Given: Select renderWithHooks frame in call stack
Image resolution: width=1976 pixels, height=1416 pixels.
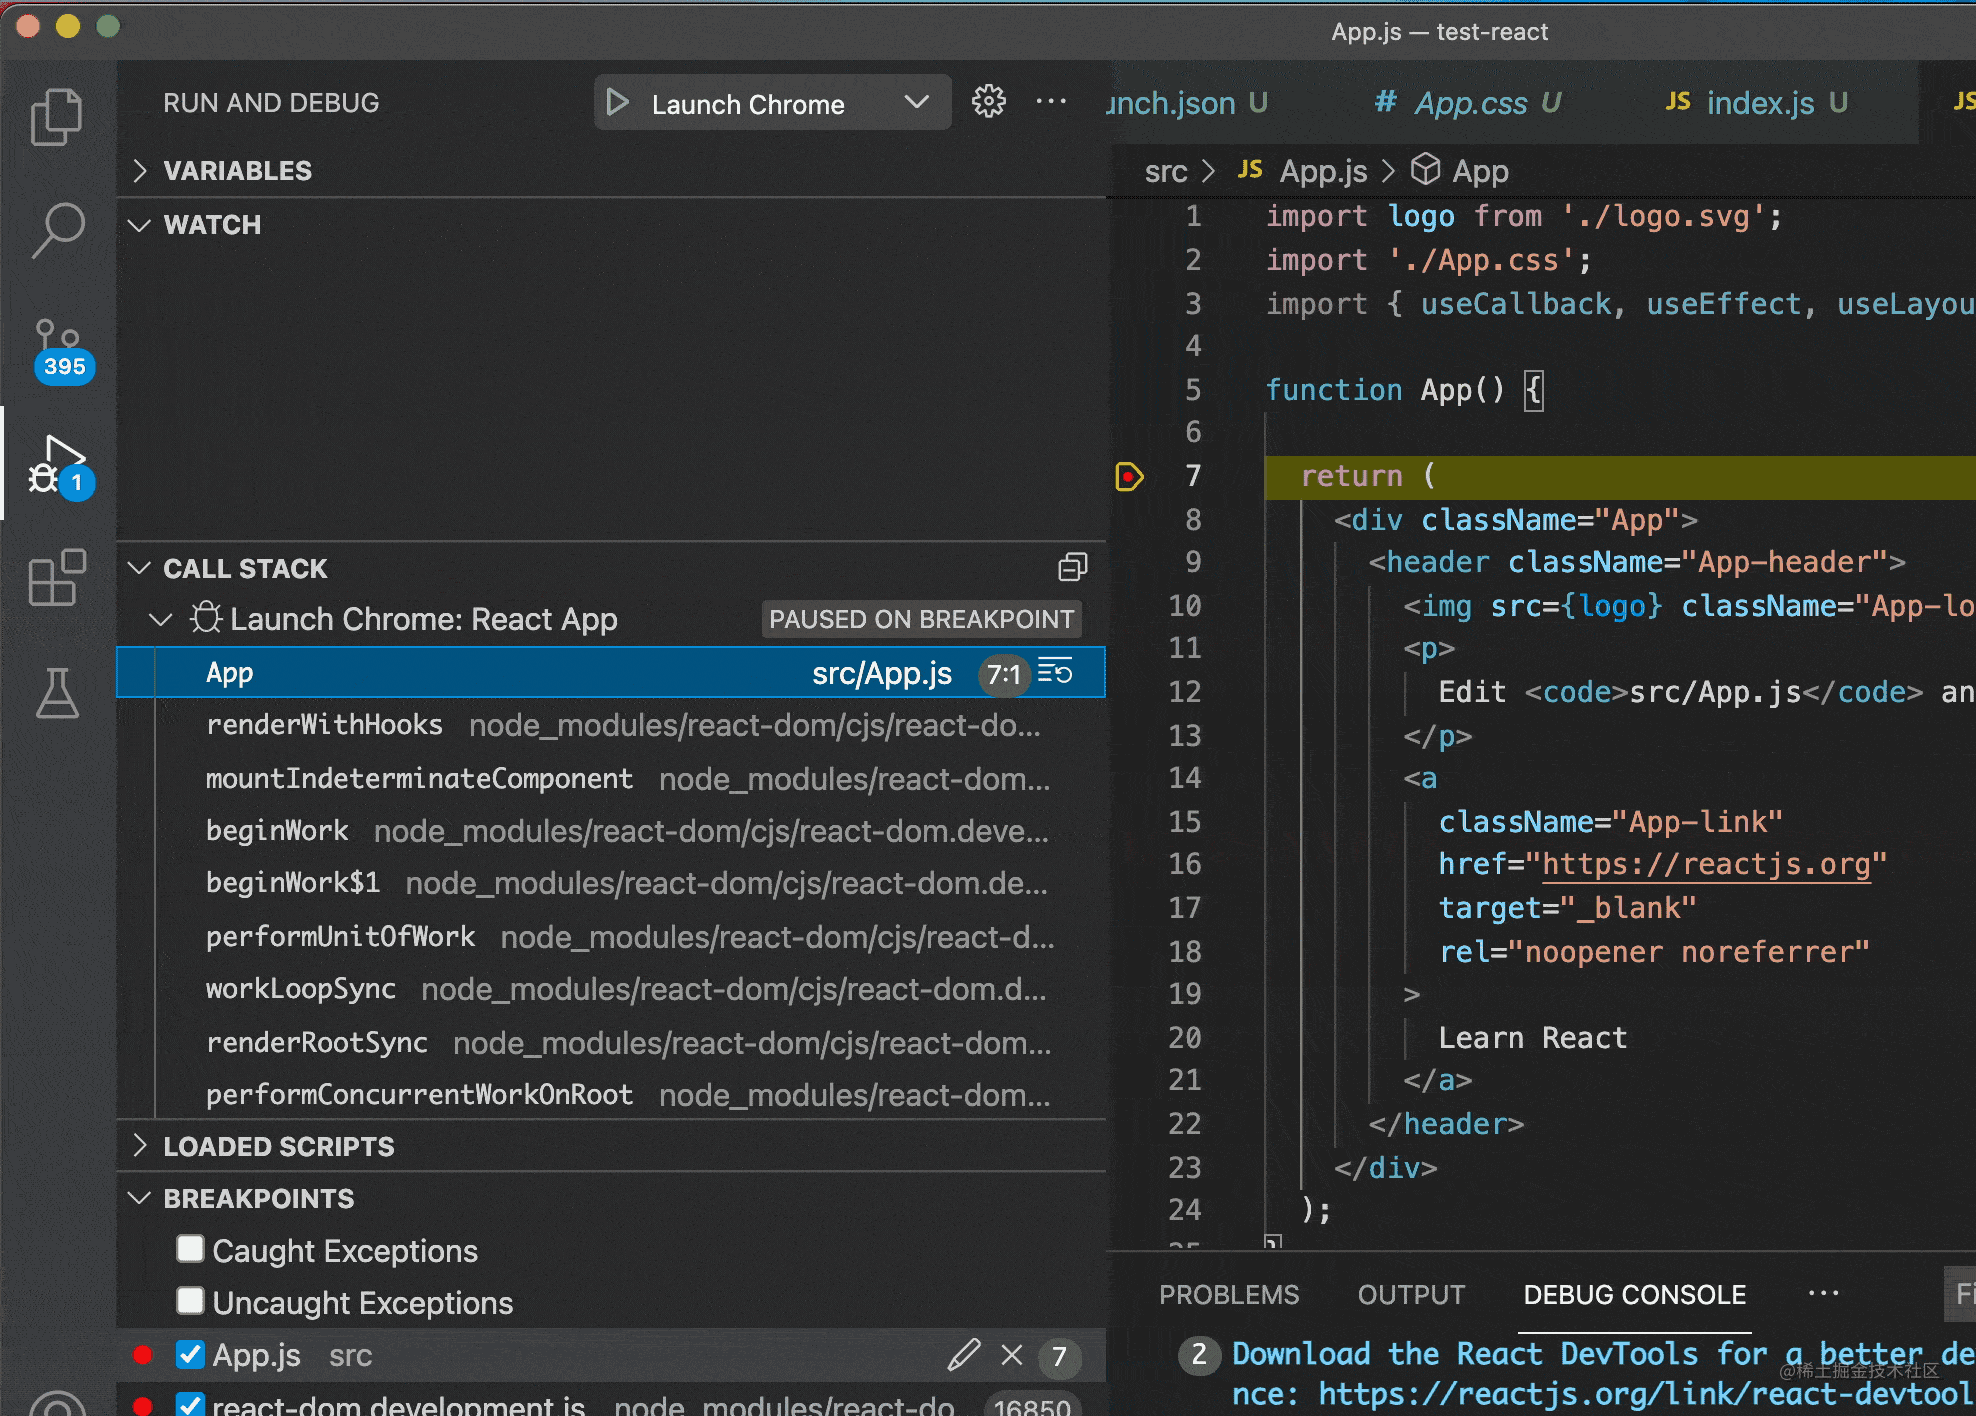Looking at the screenshot, I should click(324, 725).
